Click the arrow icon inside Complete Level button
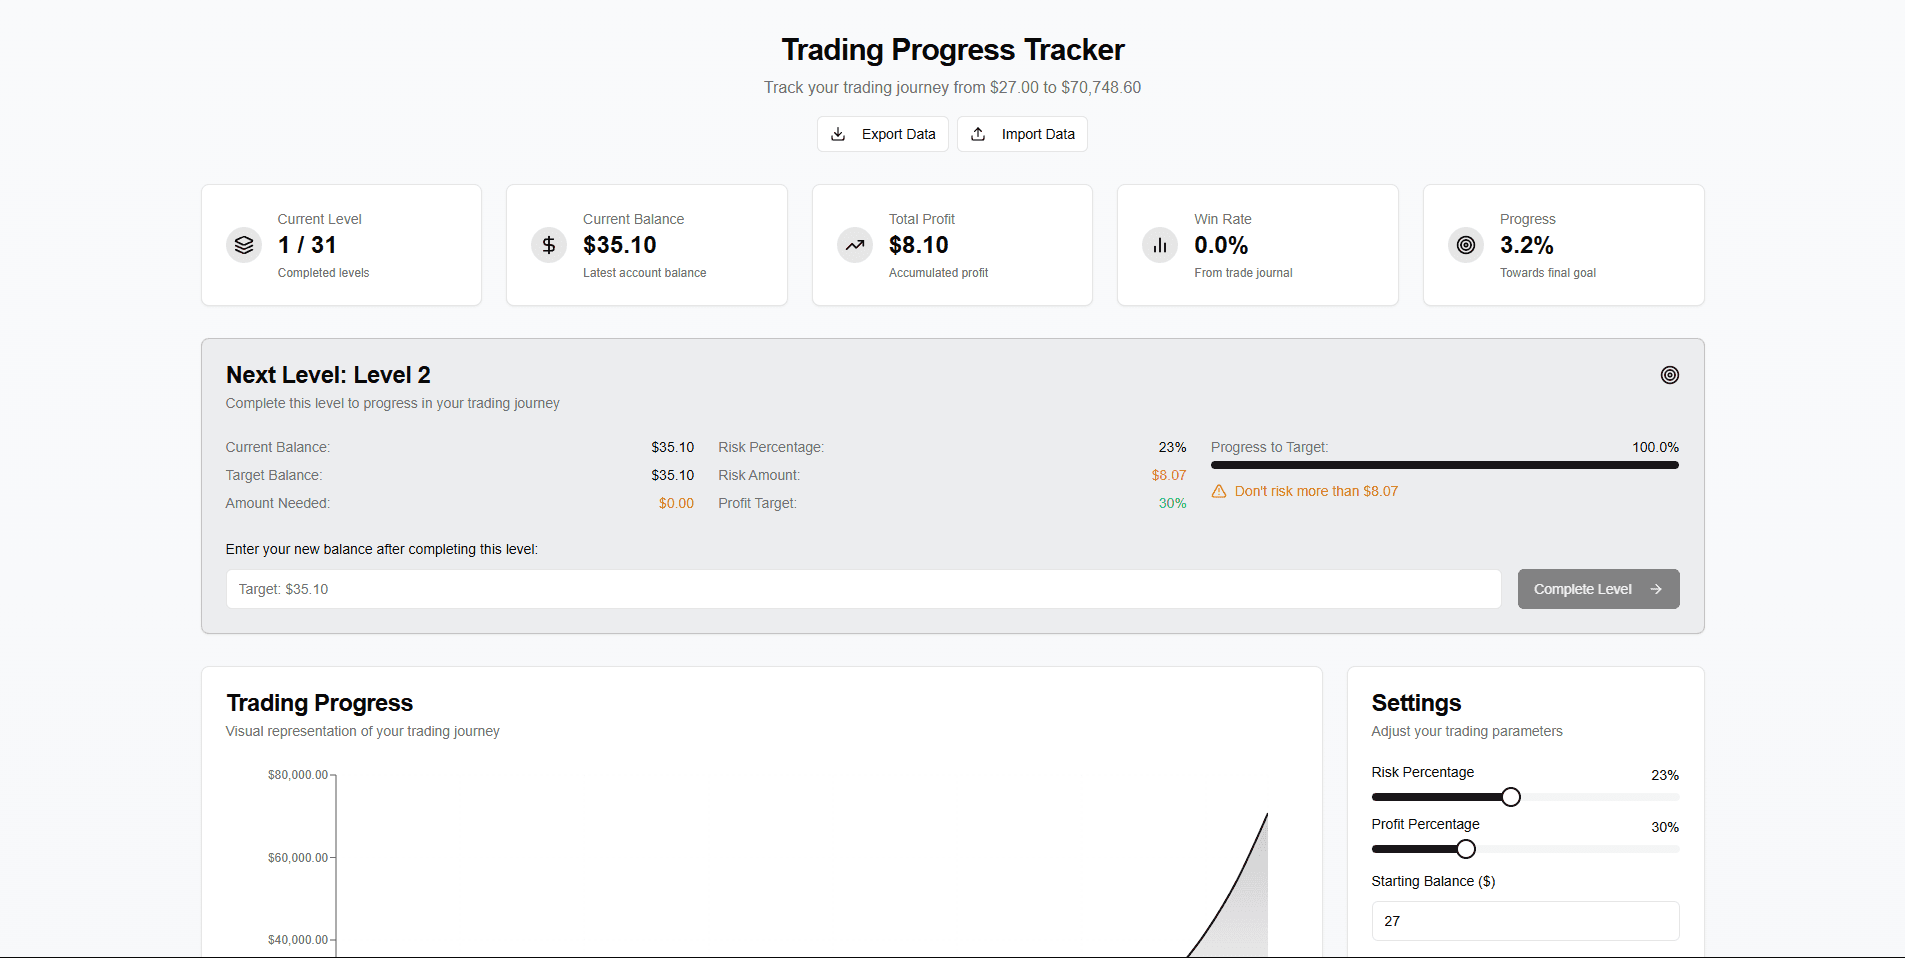Viewport: 1905px width, 958px height. click(x=1655, y=589)
